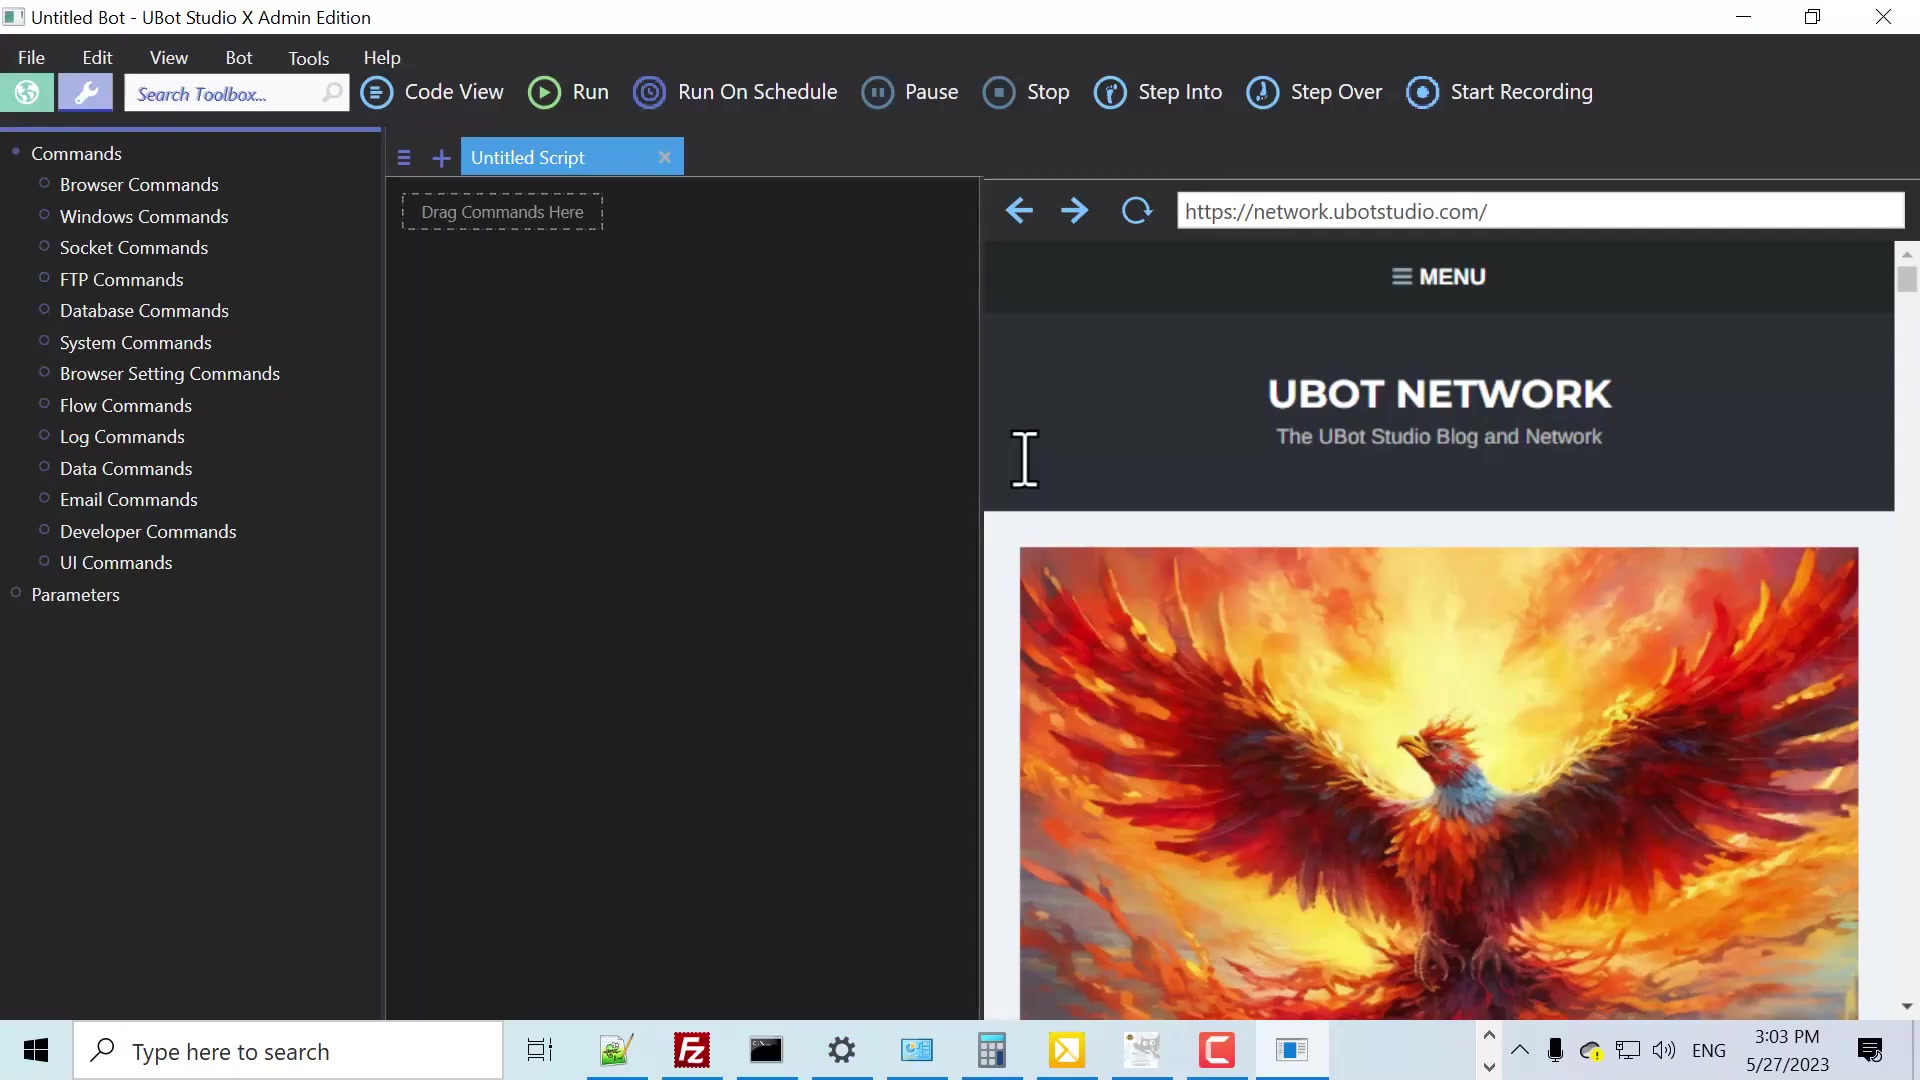Open Calculator from the taskbar
This screenshot has height=1080, width=1920.
(x=991, y=1050)
